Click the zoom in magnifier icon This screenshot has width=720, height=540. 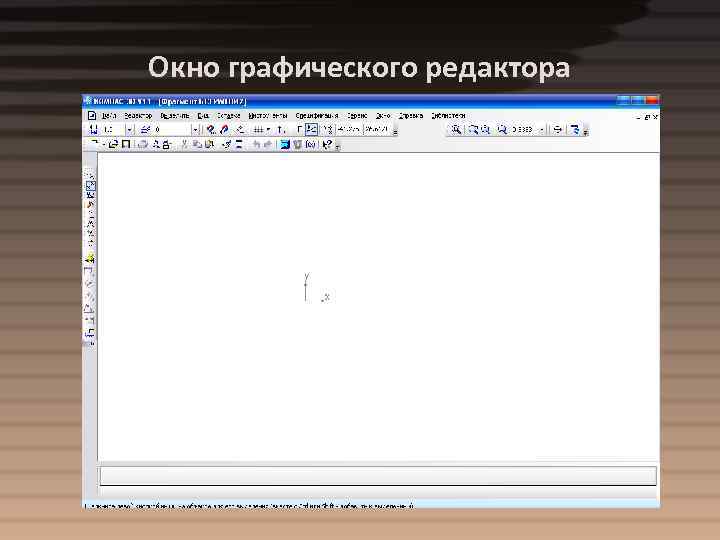pyautogui.click(x=473, y=130)
